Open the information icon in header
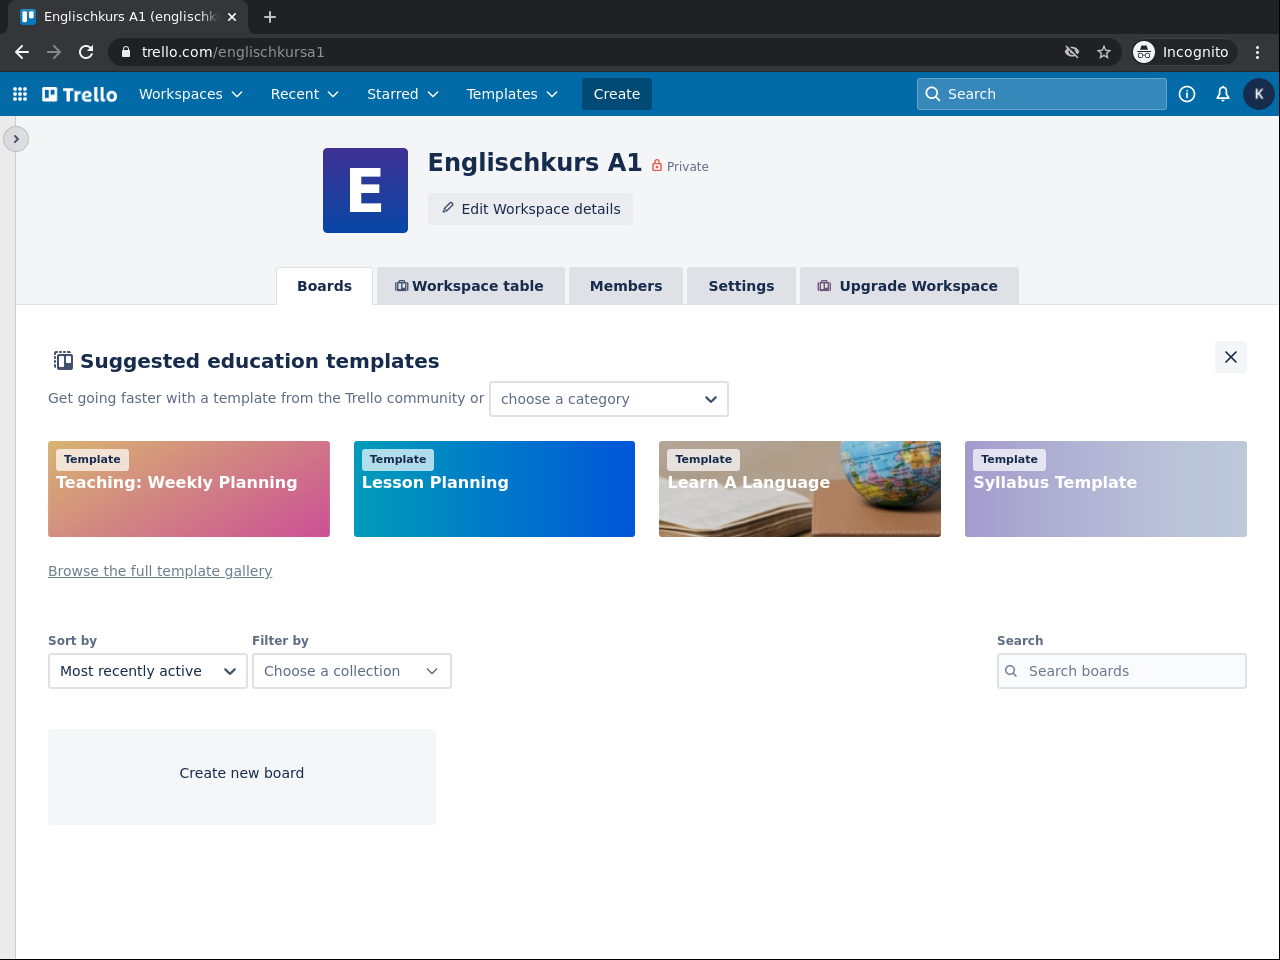The image size is (1280, 960). pos(1187,94)
